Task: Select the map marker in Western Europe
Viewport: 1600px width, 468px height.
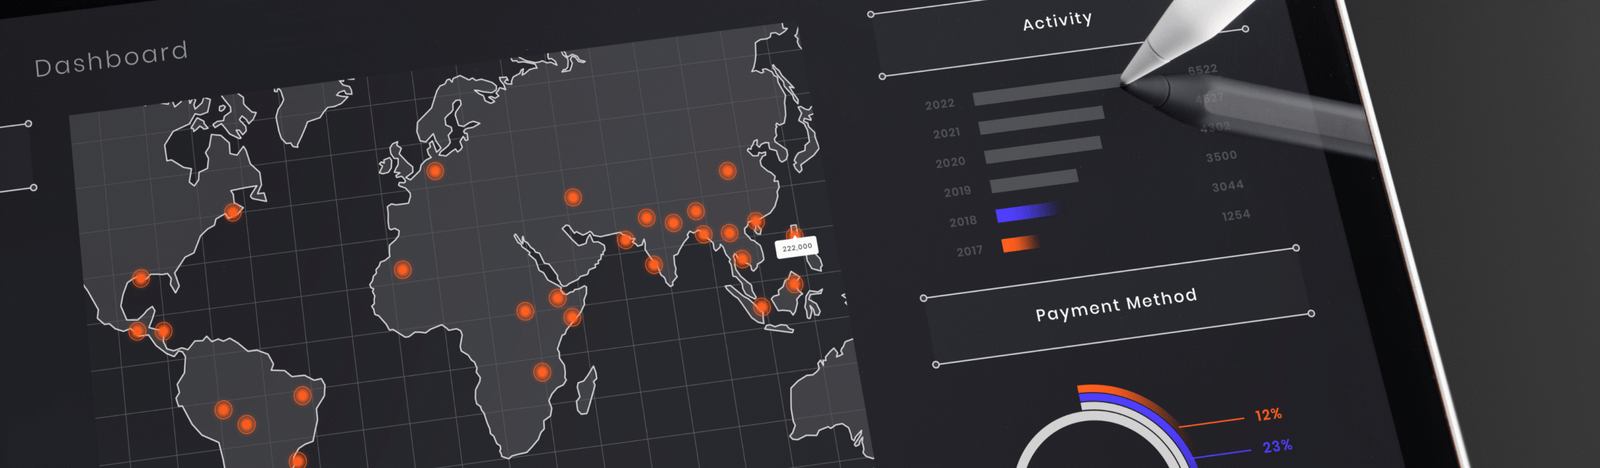Action: point(435,171)
